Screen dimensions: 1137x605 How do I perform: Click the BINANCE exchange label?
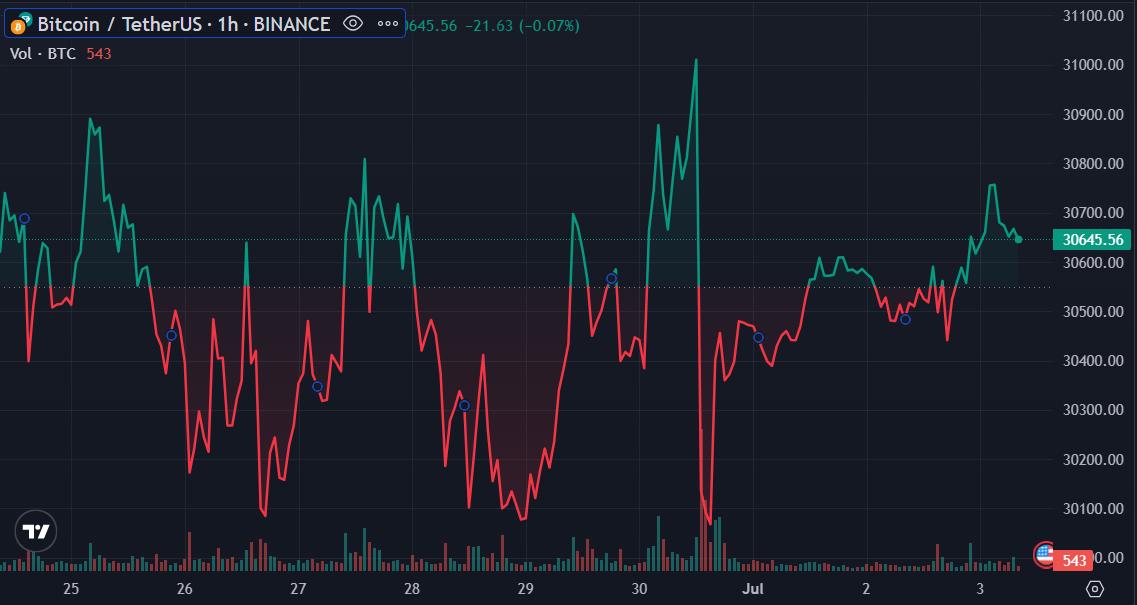[290, 24]
